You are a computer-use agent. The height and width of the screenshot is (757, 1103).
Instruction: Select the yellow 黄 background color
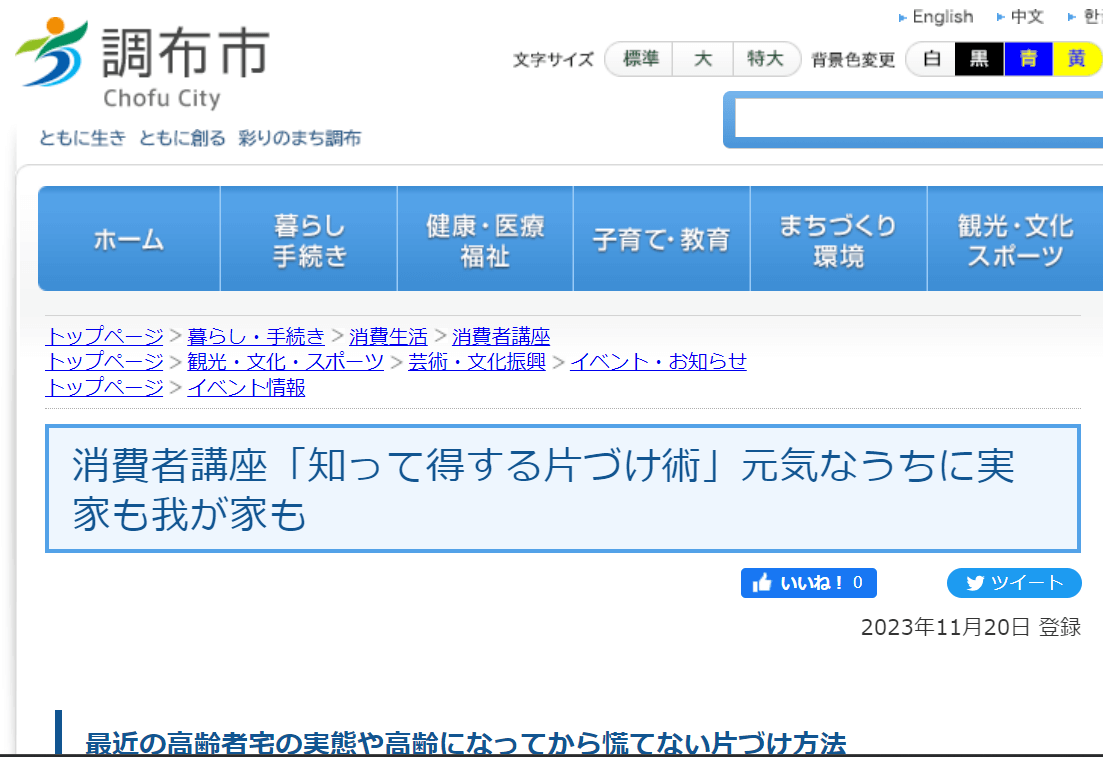tap(1076, 59)
